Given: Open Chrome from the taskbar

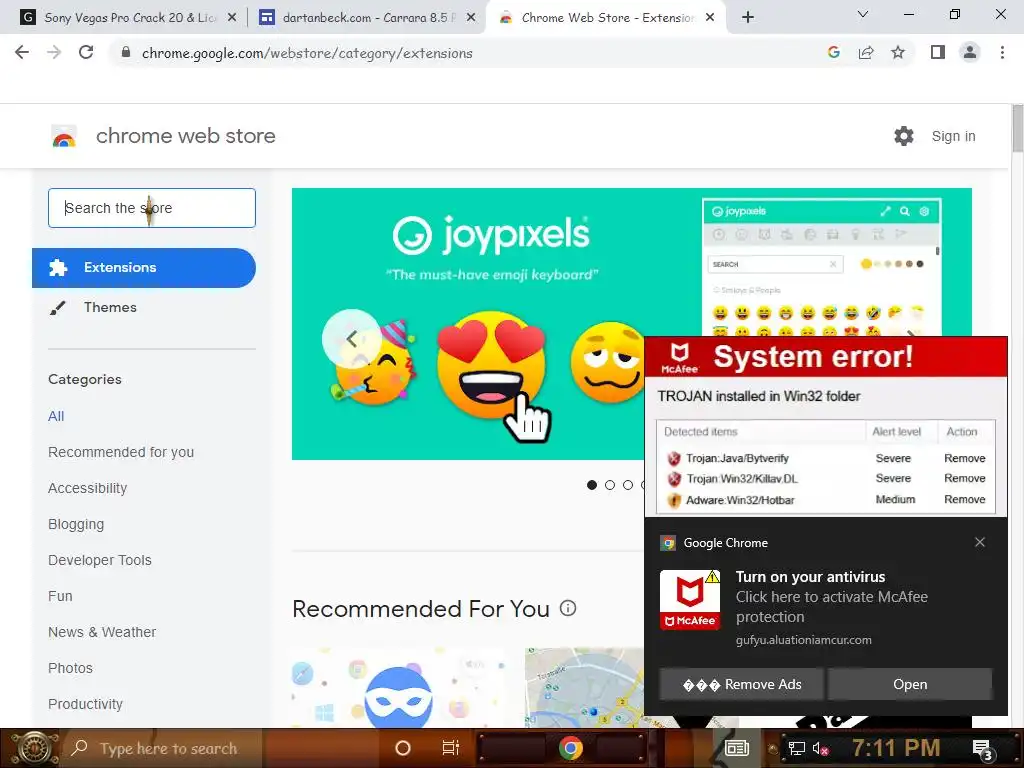Looking at the screenshot, I should click(x=570, y=748).
